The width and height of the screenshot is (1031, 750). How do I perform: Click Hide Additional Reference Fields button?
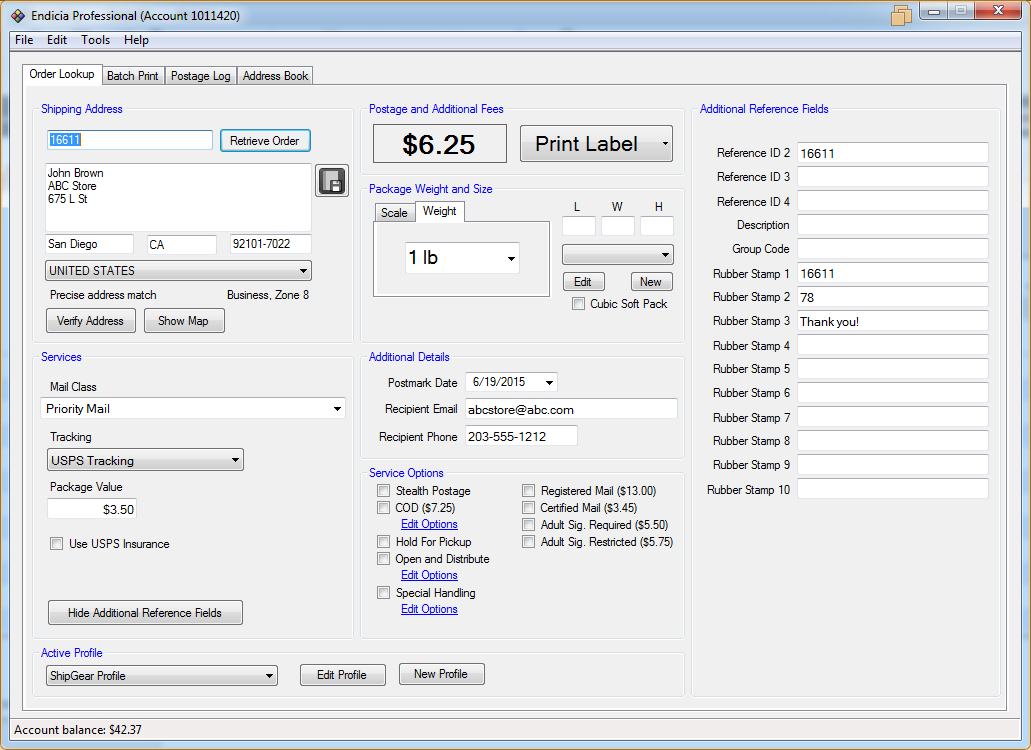pos(145,613)
